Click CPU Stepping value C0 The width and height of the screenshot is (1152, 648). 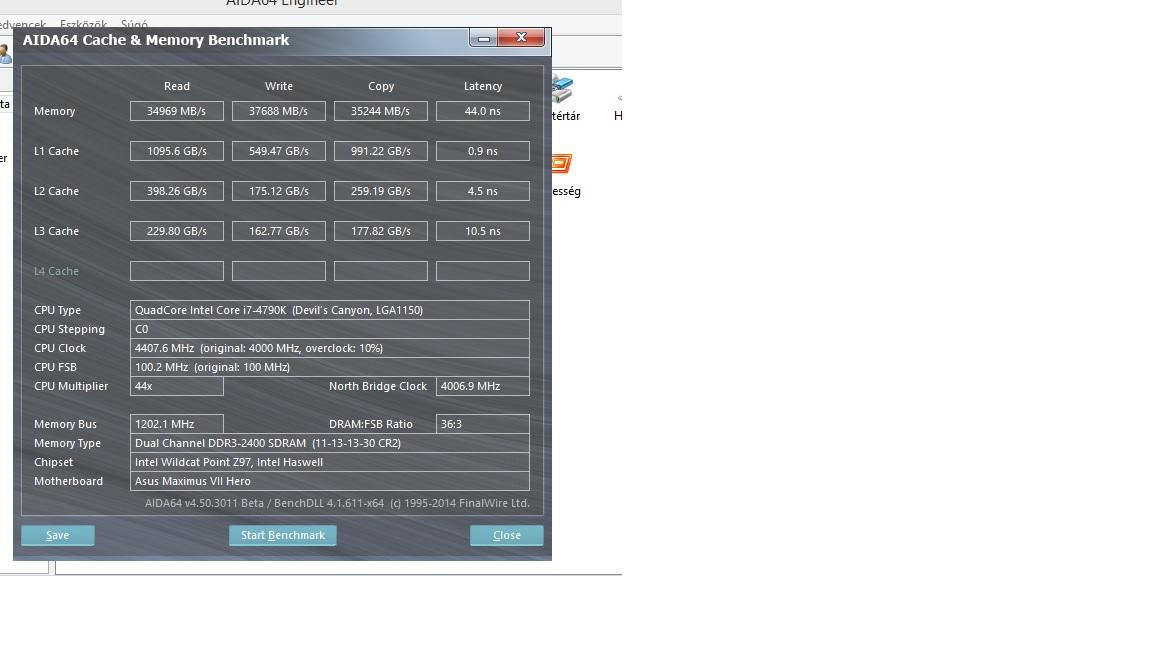(329, 329)
